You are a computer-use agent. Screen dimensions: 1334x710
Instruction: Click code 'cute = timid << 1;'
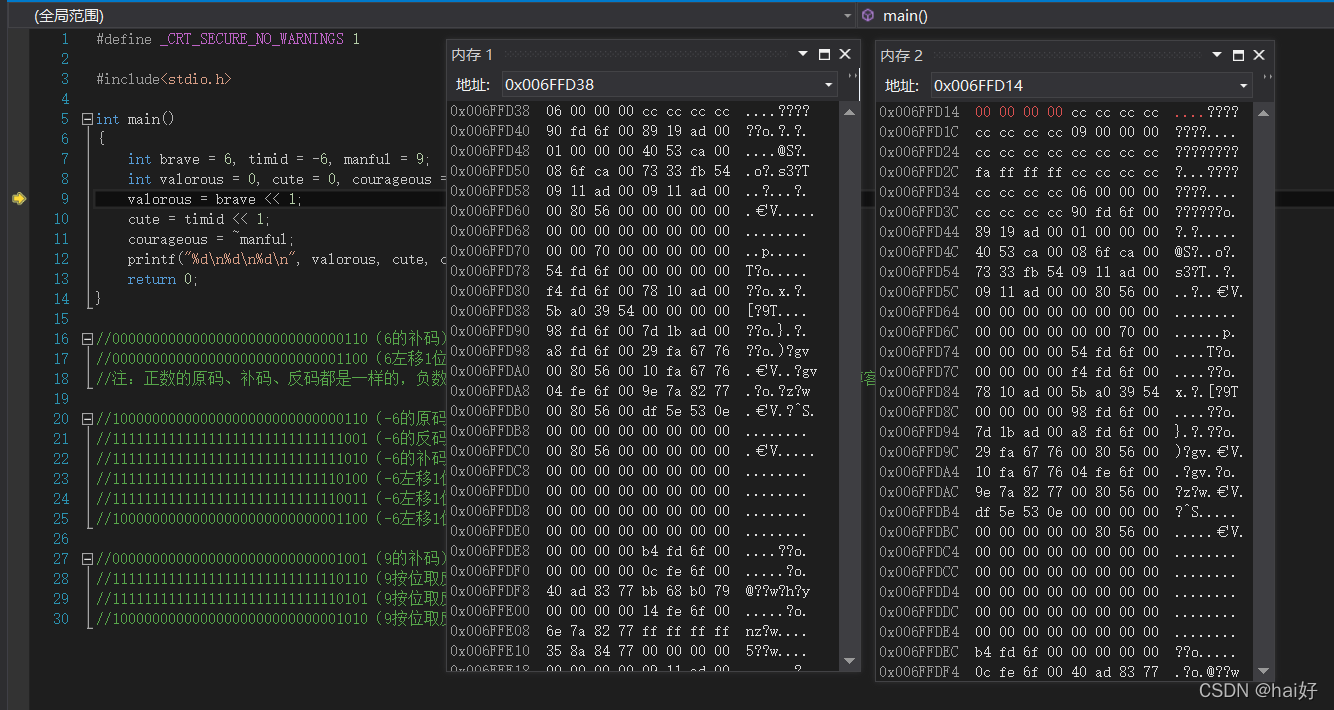coord(199,219)
